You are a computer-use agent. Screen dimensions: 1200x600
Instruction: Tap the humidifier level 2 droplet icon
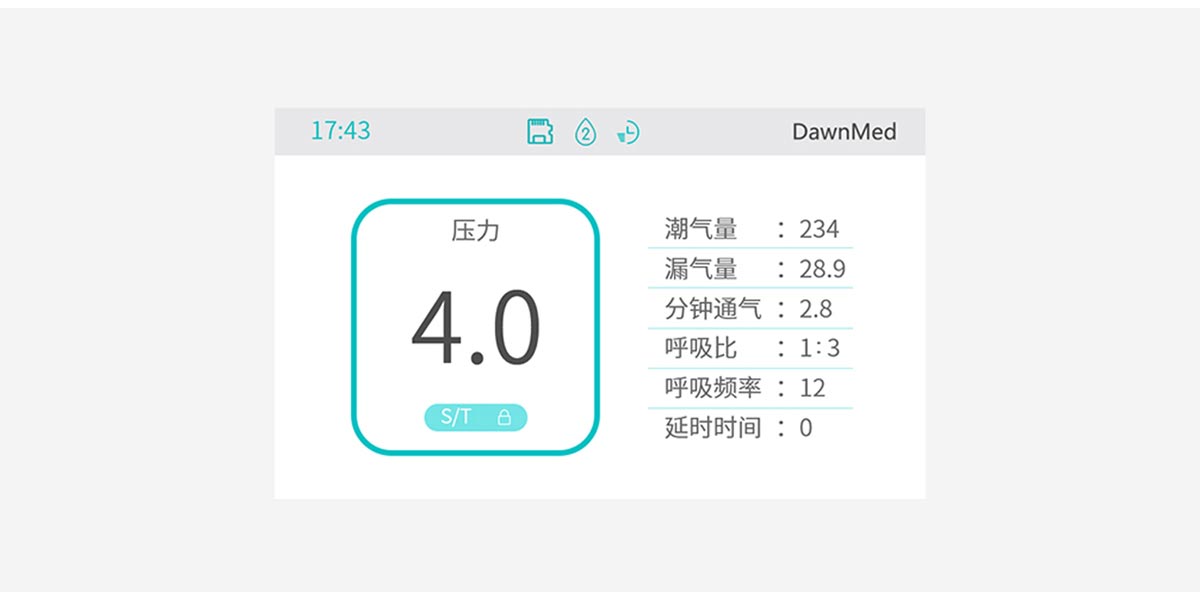(585, 131)
